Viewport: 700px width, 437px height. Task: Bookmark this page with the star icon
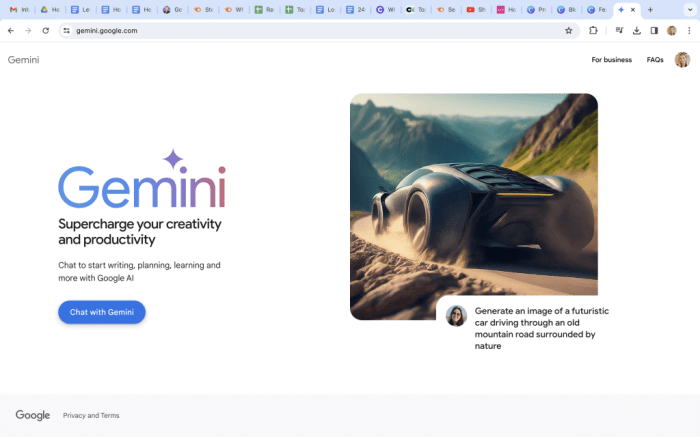568,31
